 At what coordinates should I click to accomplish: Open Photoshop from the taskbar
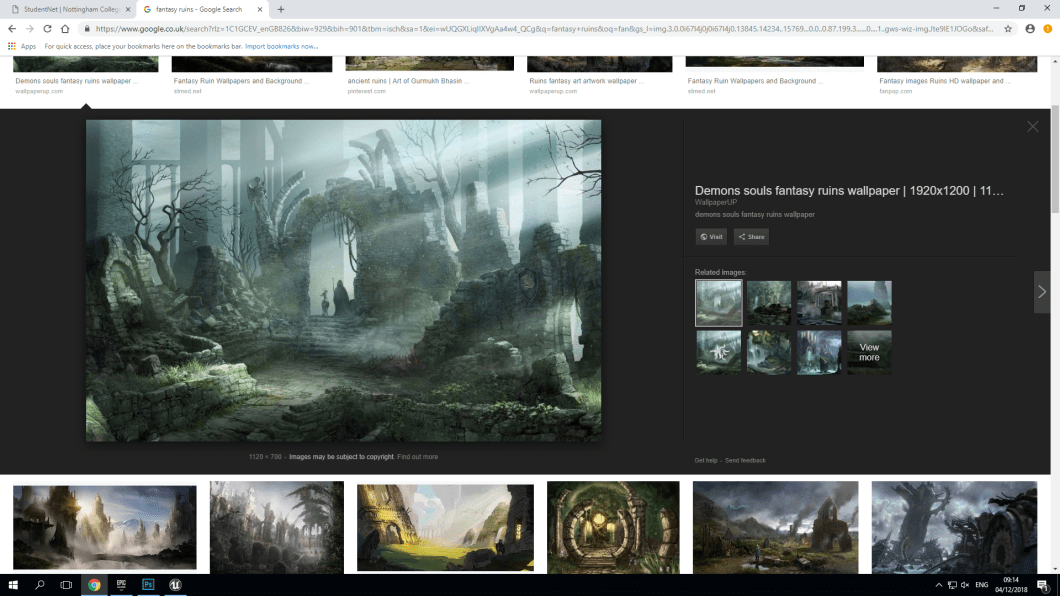tap(148, 585)
